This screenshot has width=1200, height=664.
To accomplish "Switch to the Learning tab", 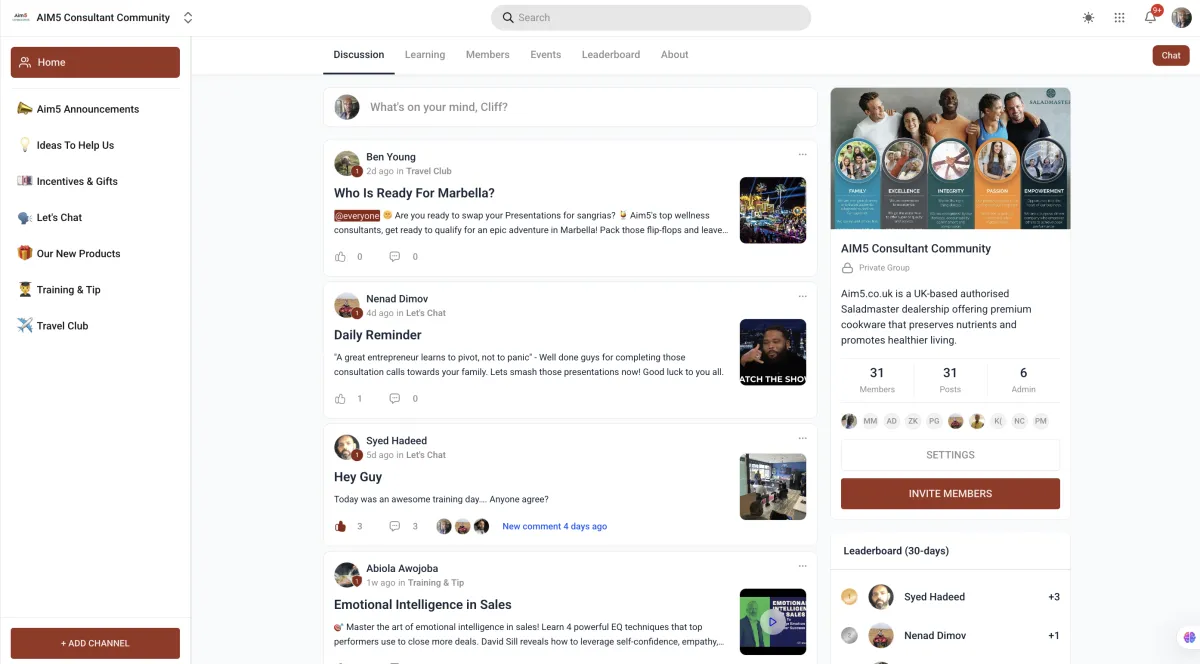I will [x=425, y=54].
